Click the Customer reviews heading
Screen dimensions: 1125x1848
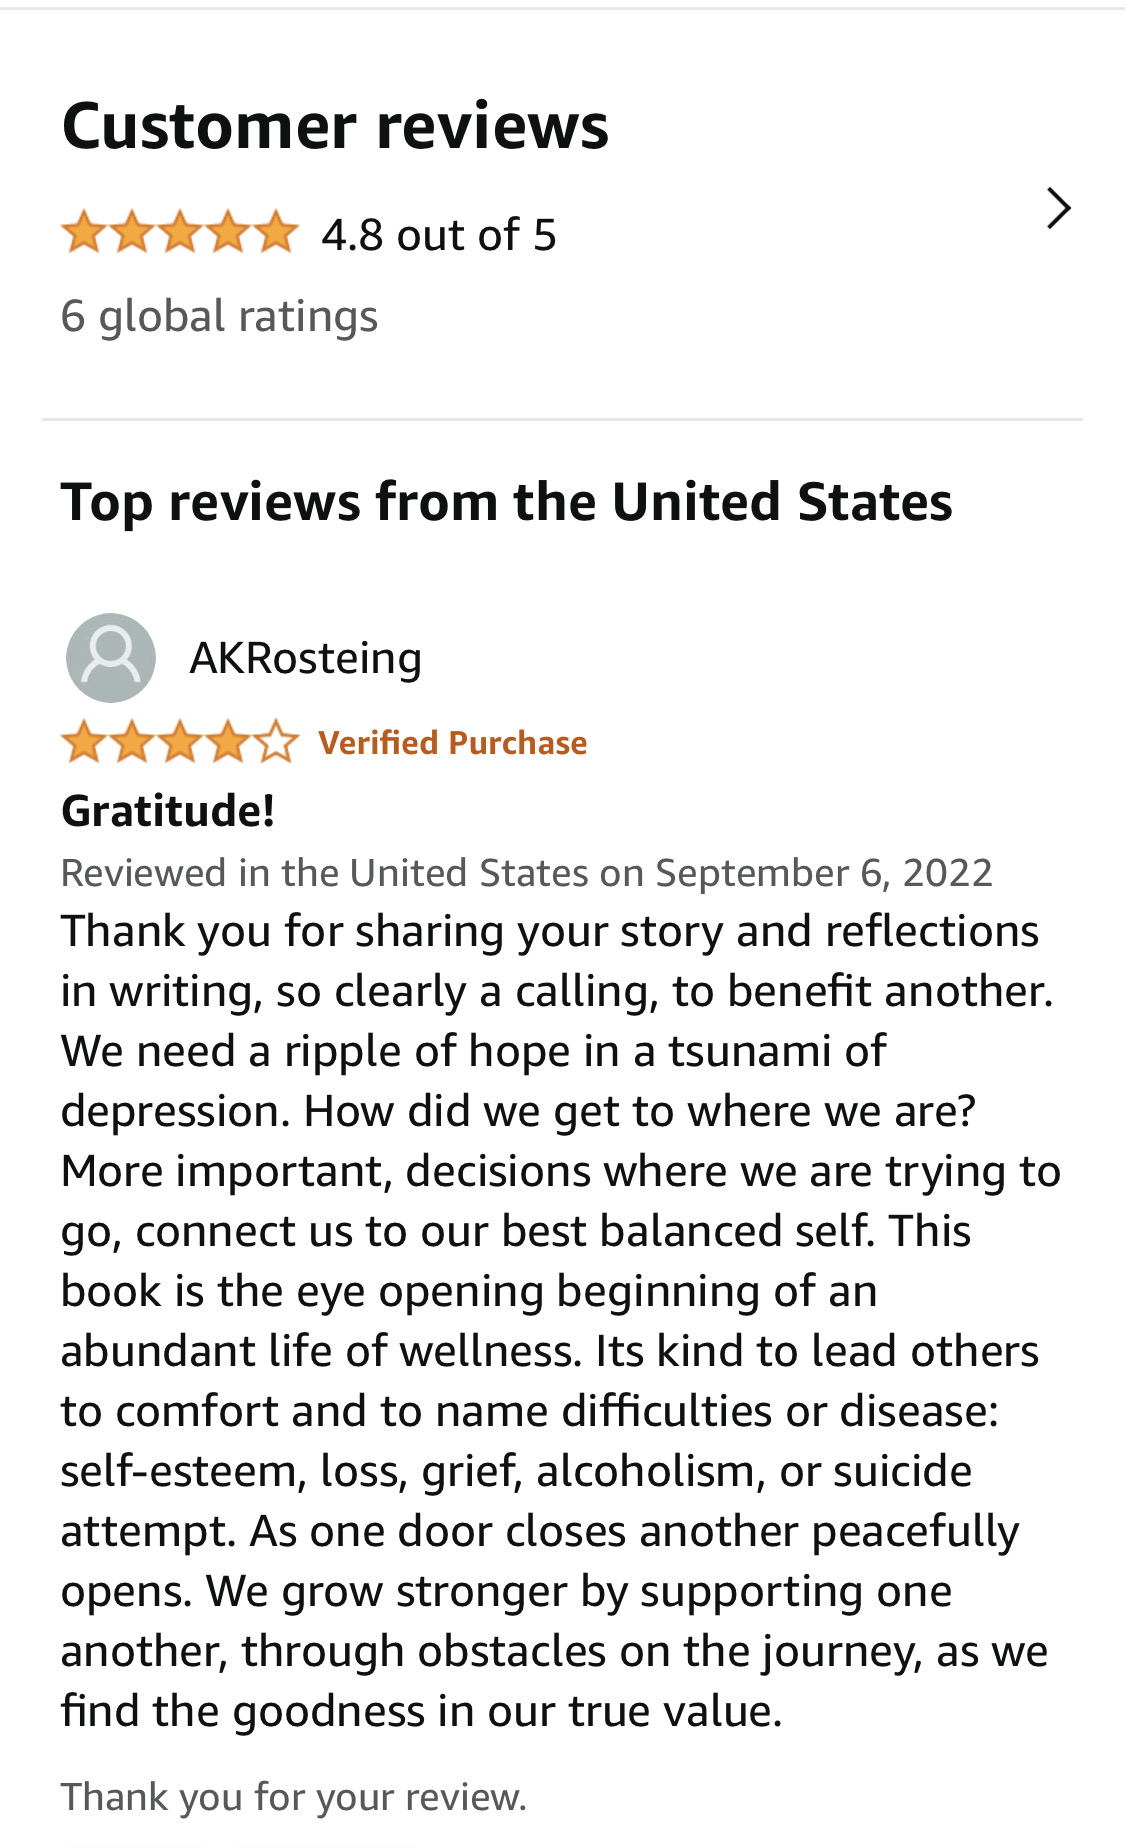coord(335,127)
